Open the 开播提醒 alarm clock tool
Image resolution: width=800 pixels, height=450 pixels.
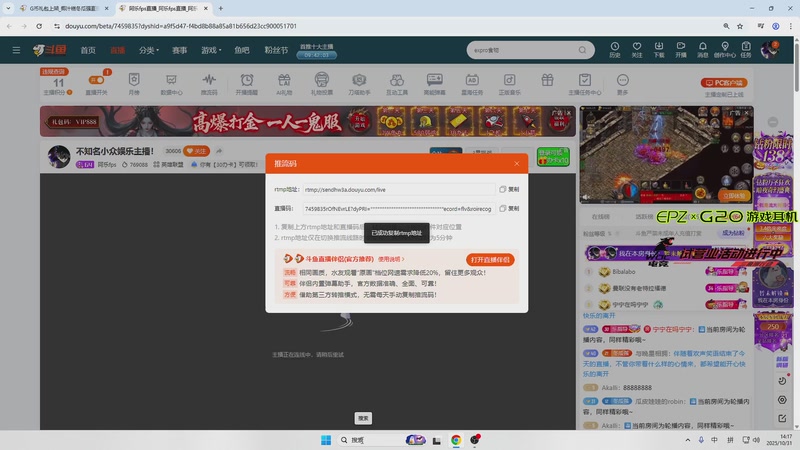pos(246,84)
